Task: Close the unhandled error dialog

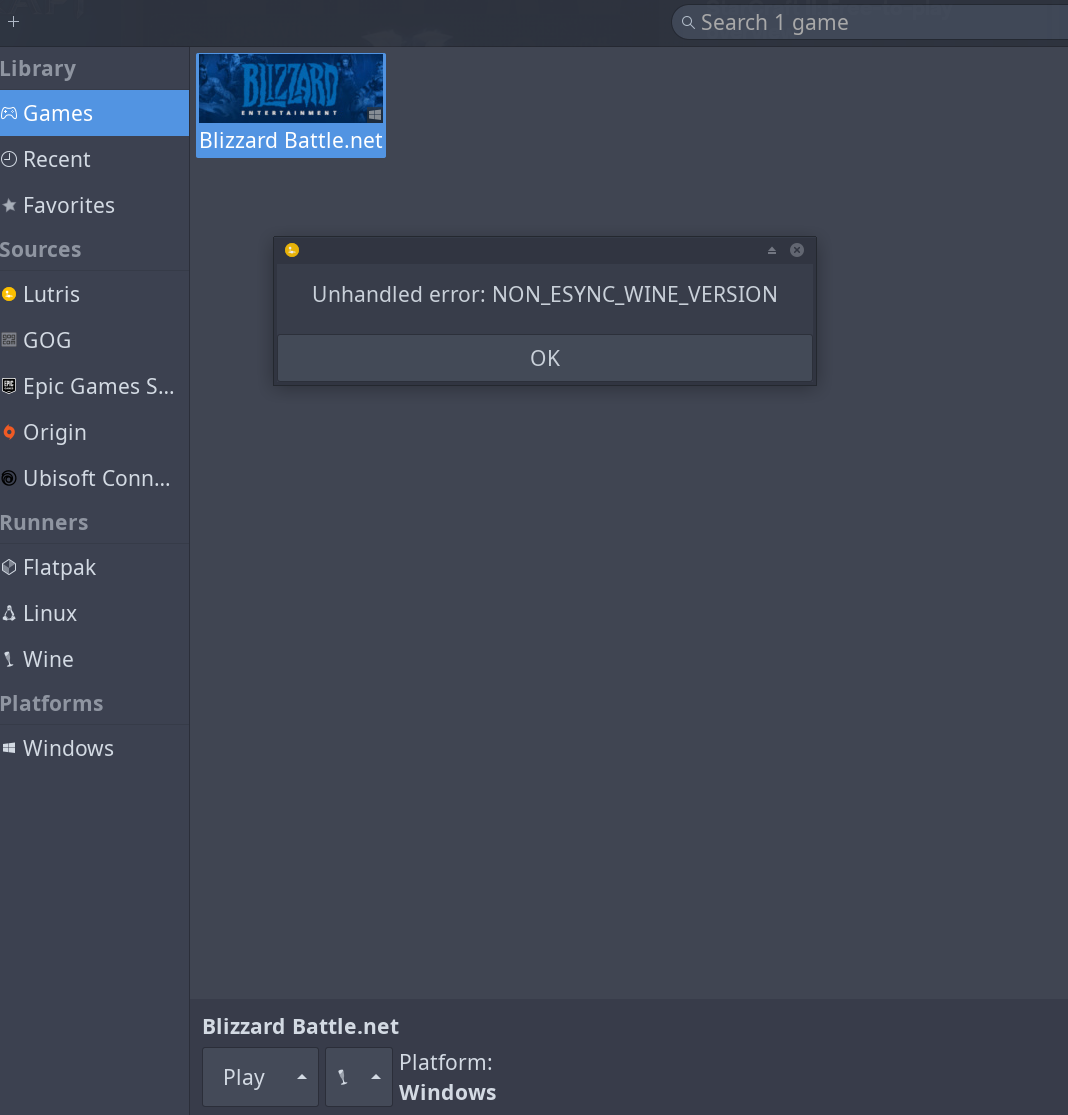Action: click(x=797, y=250)
